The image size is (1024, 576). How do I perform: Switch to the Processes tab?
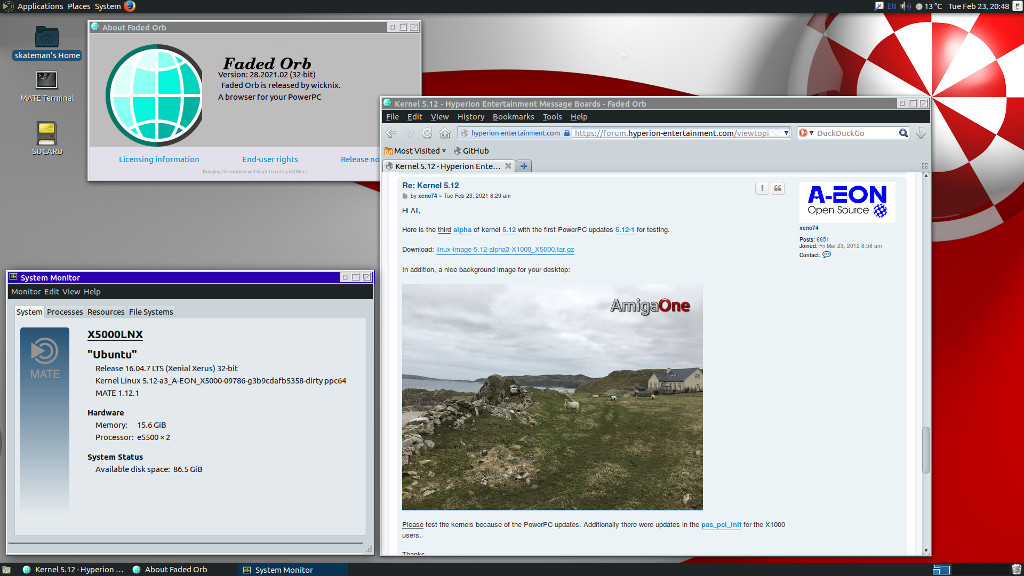[x=65, y=312]
